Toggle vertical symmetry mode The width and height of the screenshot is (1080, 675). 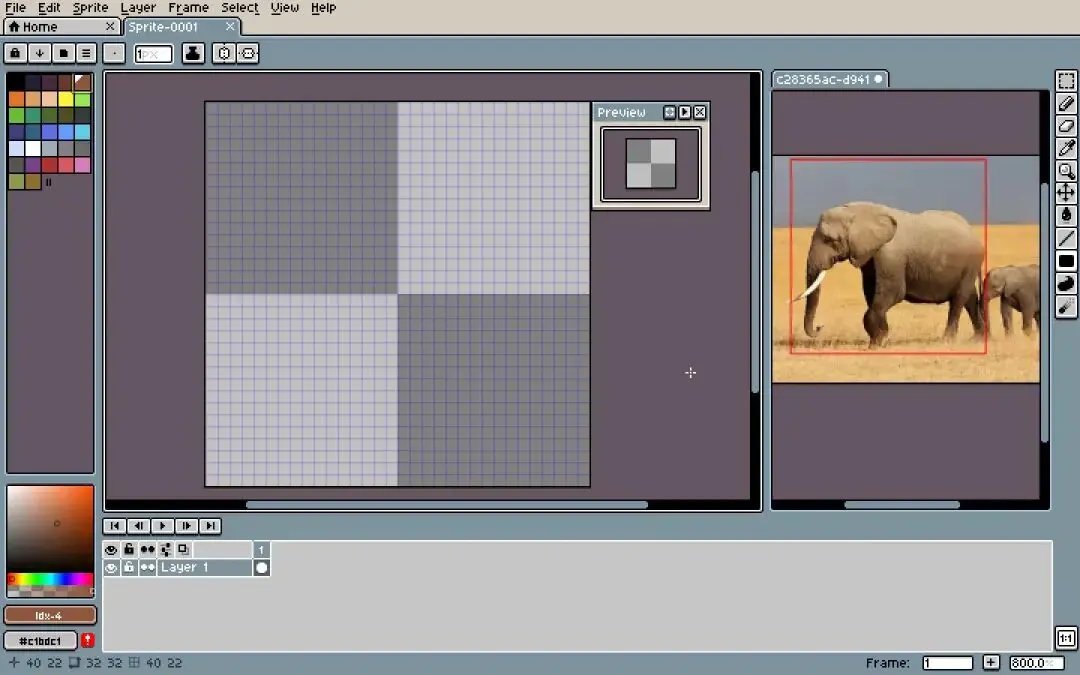(x=248, y=53)
